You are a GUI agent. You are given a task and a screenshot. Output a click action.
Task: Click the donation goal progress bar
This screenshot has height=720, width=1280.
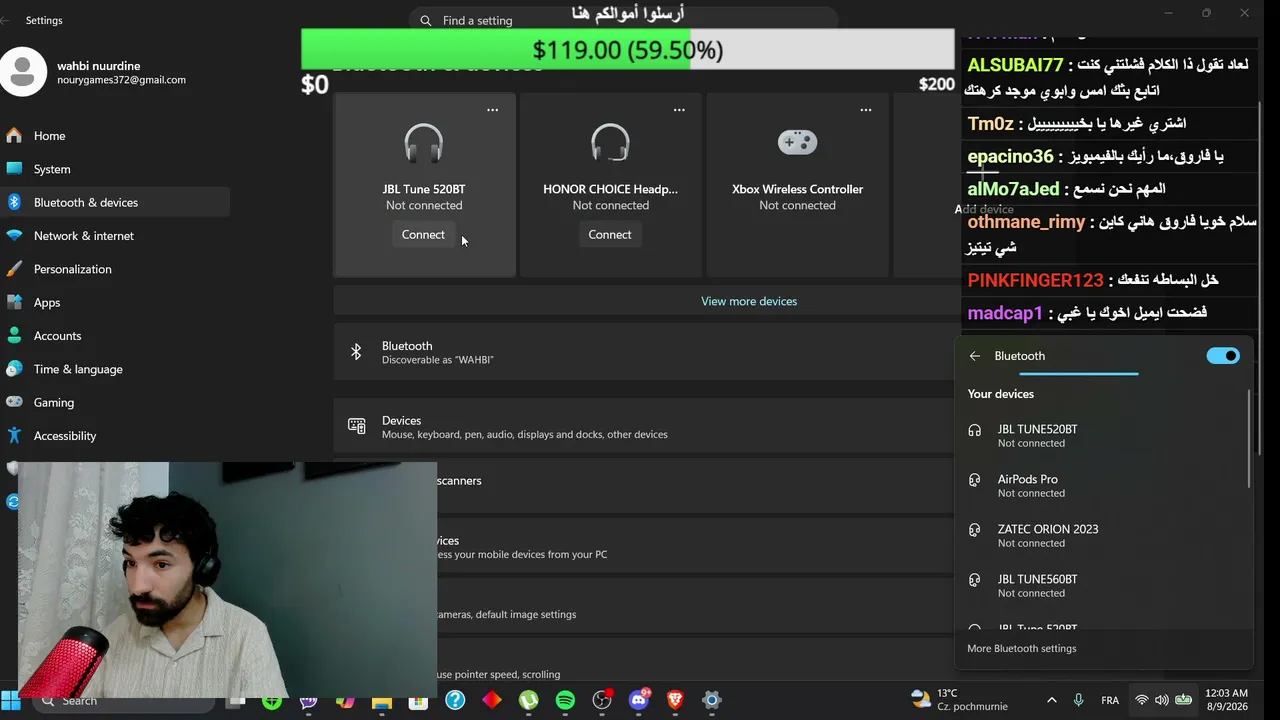(628, 49)
